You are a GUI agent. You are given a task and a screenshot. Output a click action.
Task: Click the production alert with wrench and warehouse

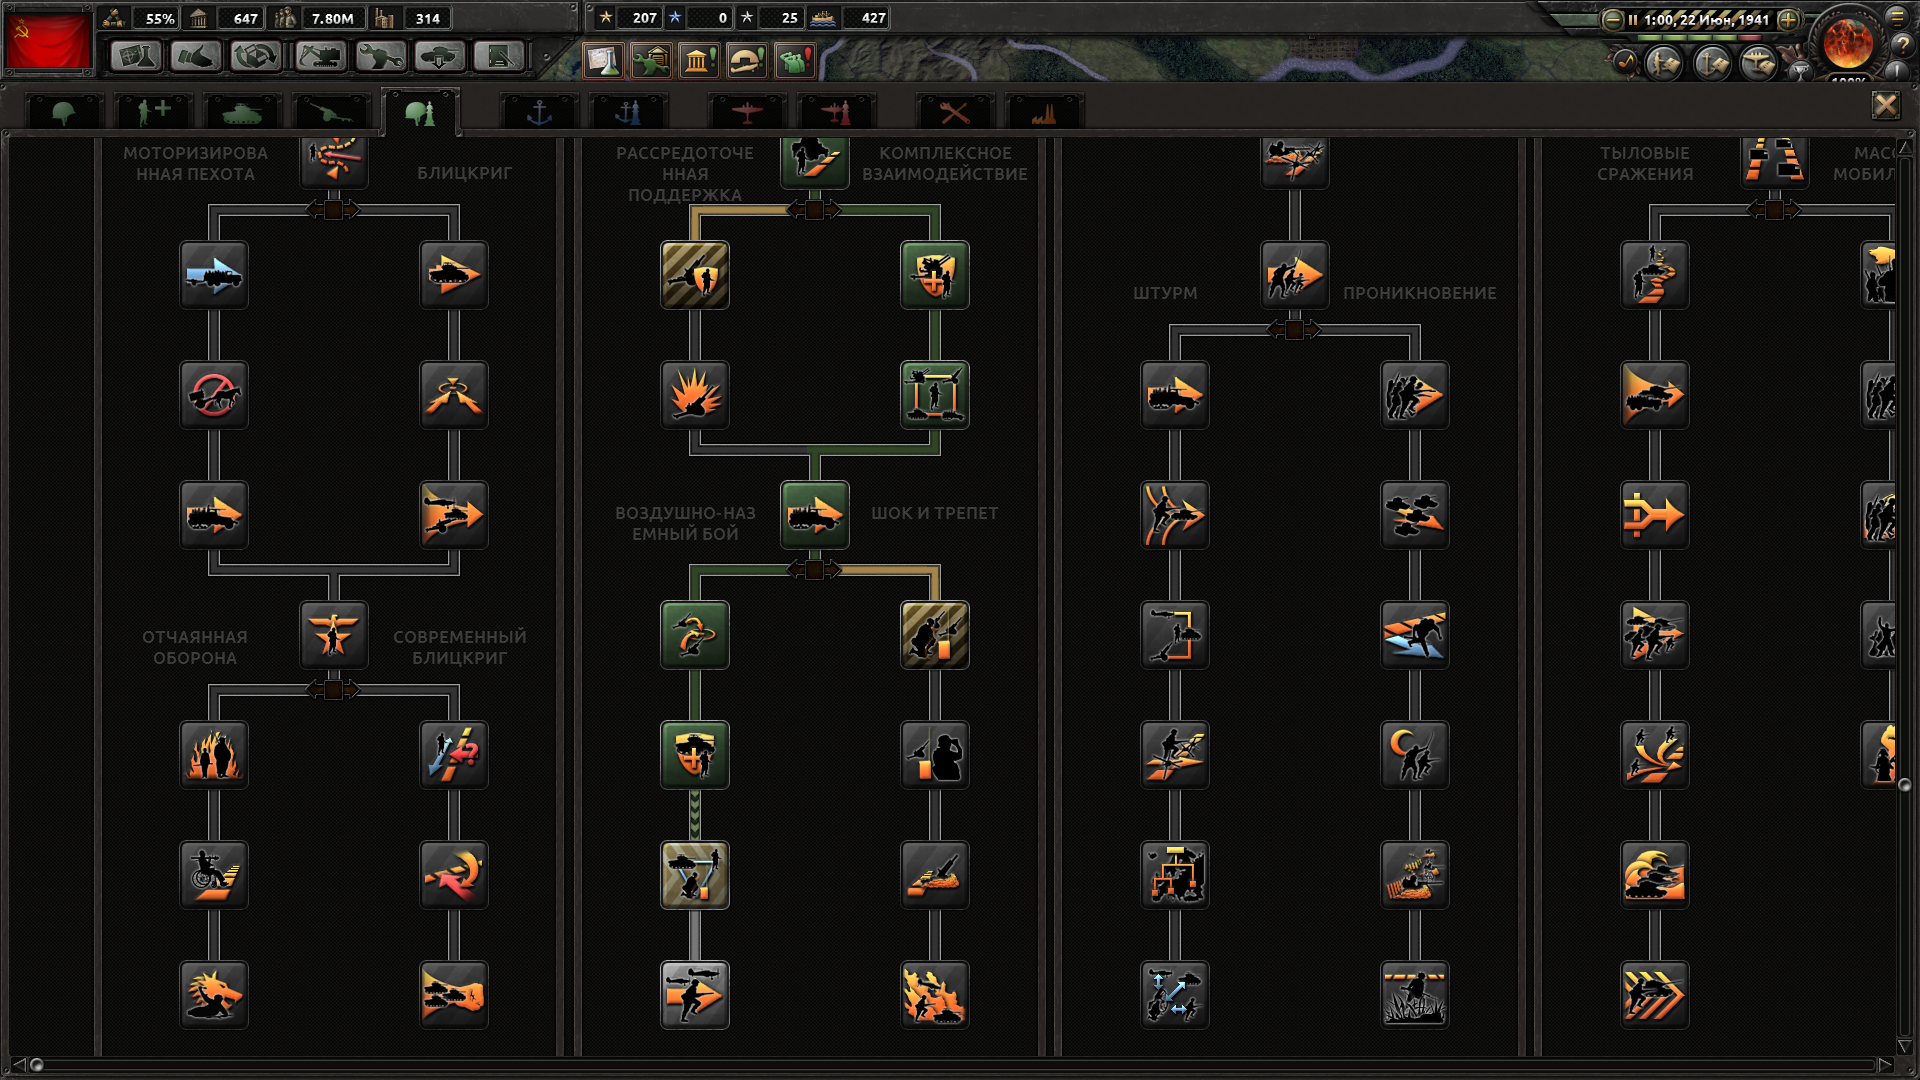point(651,61)
